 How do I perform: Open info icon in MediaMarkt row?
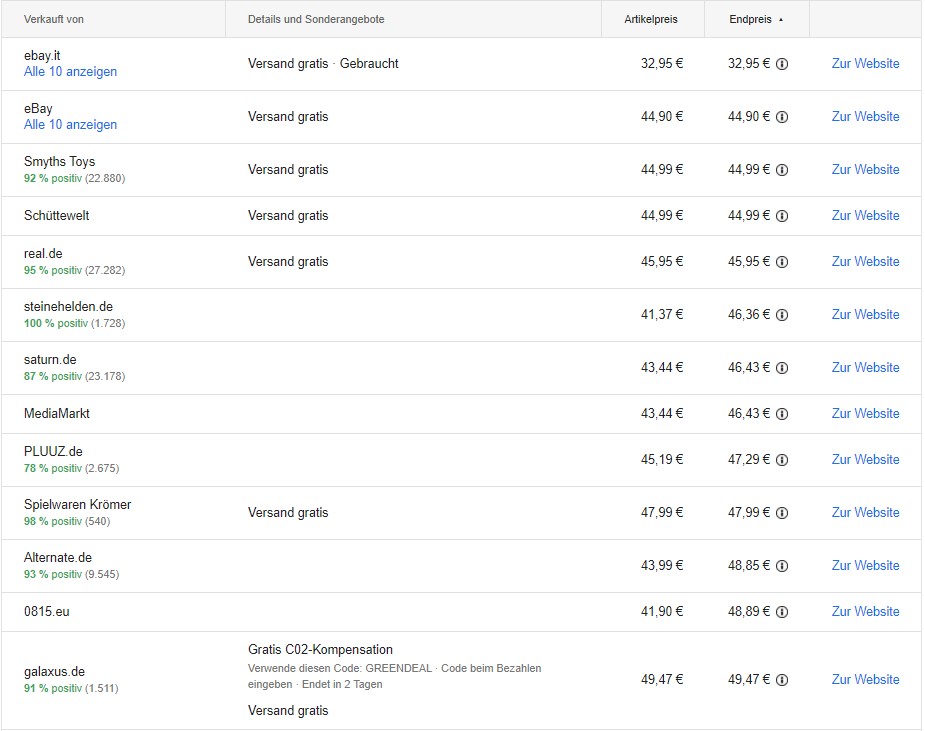[x=782, y=415]
